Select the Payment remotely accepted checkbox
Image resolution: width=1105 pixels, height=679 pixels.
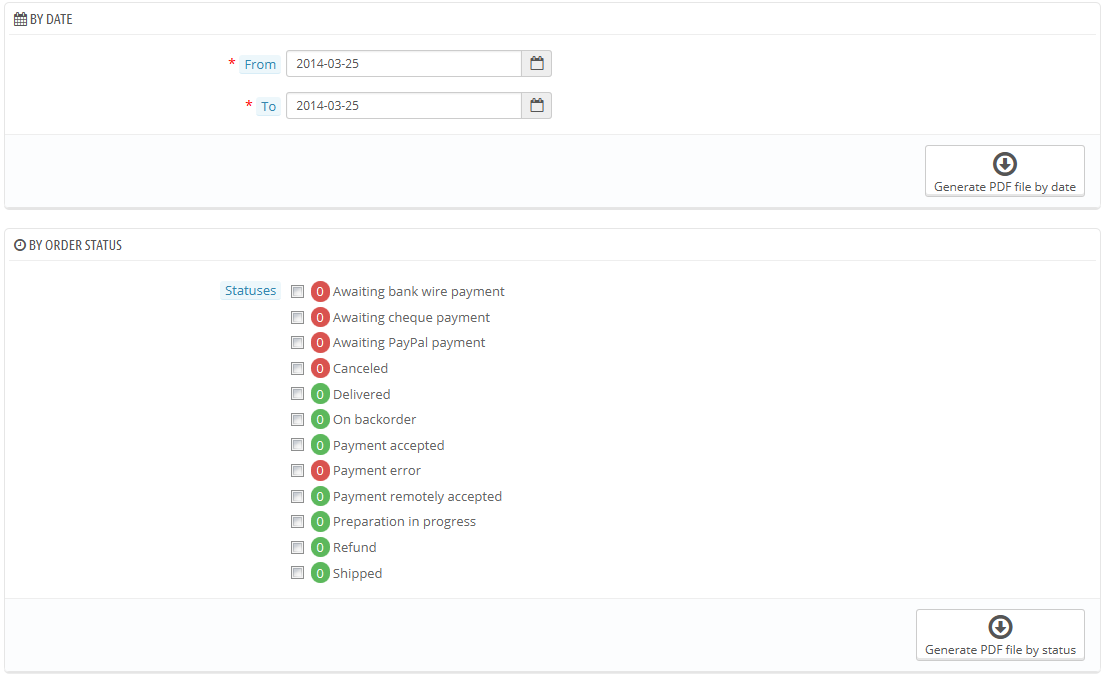(297, 497)
